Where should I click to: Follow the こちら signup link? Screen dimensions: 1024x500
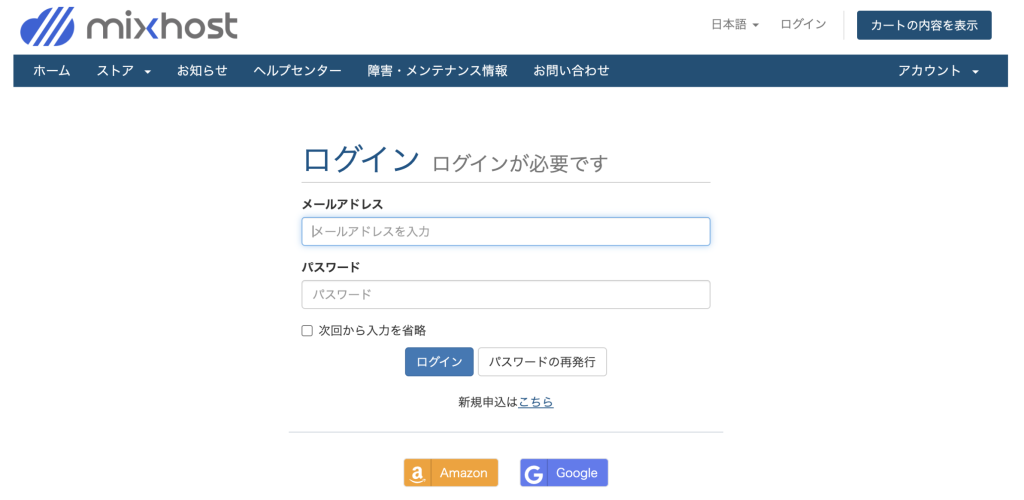point(535,402)
